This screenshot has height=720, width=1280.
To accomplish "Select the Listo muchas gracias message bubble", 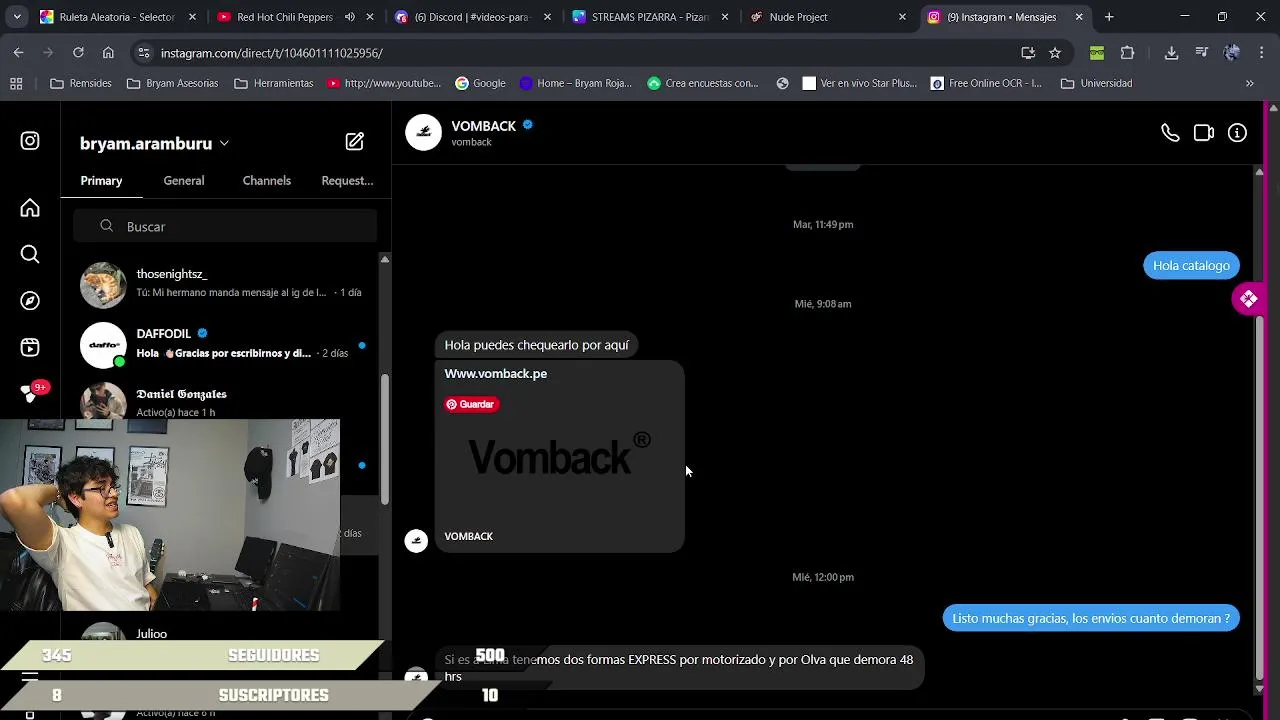I will 1091,619.
